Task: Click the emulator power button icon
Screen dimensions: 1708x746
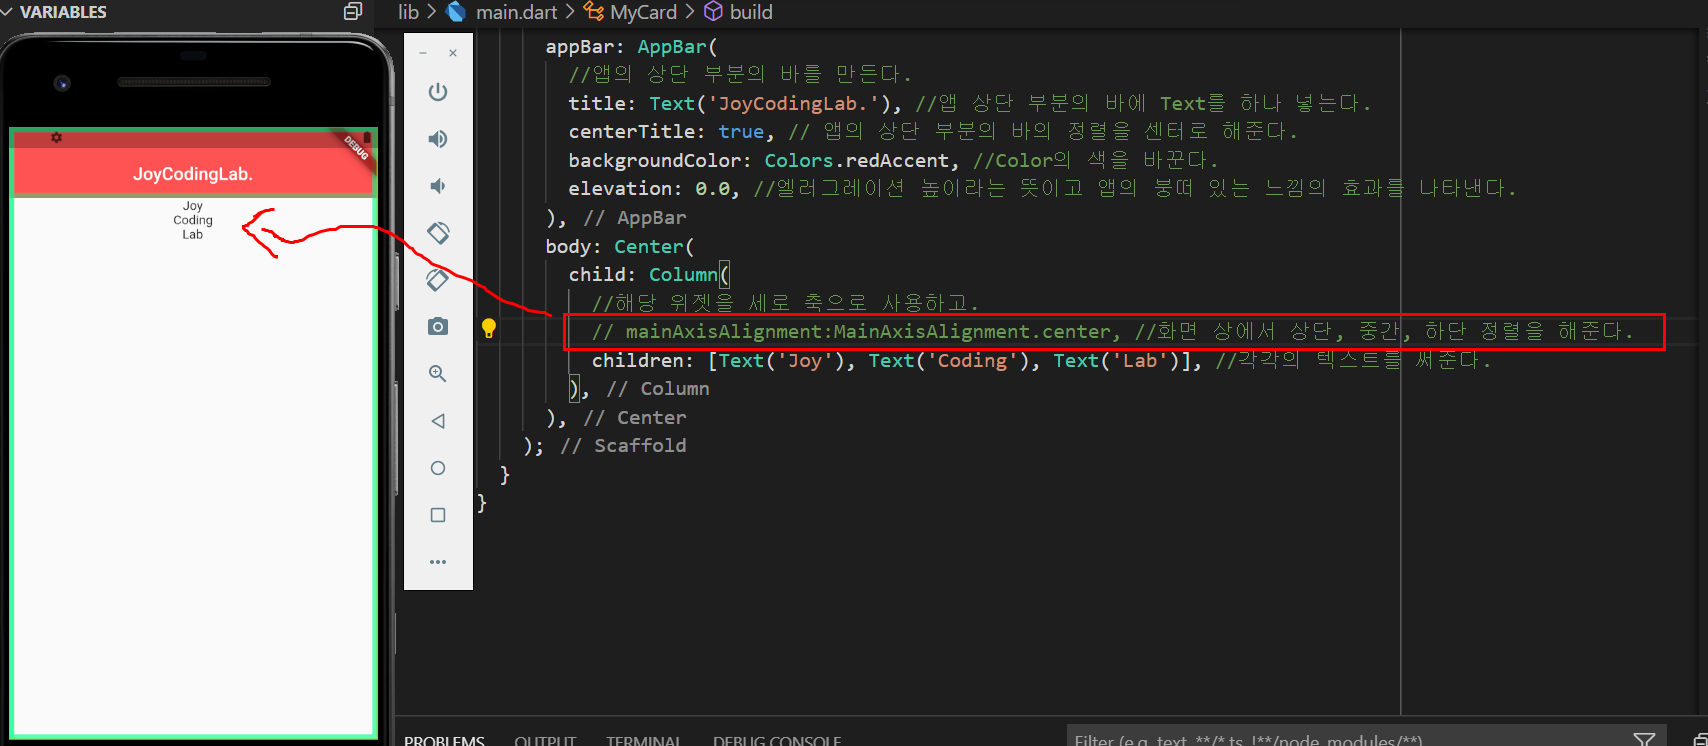Action: pyautogui.click(x=438, y=92)
